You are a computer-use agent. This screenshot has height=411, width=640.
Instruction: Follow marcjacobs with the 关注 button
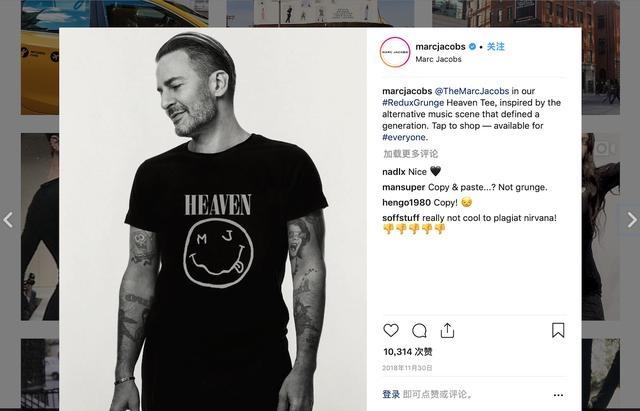pyautogui.click(x=496, y=47)
